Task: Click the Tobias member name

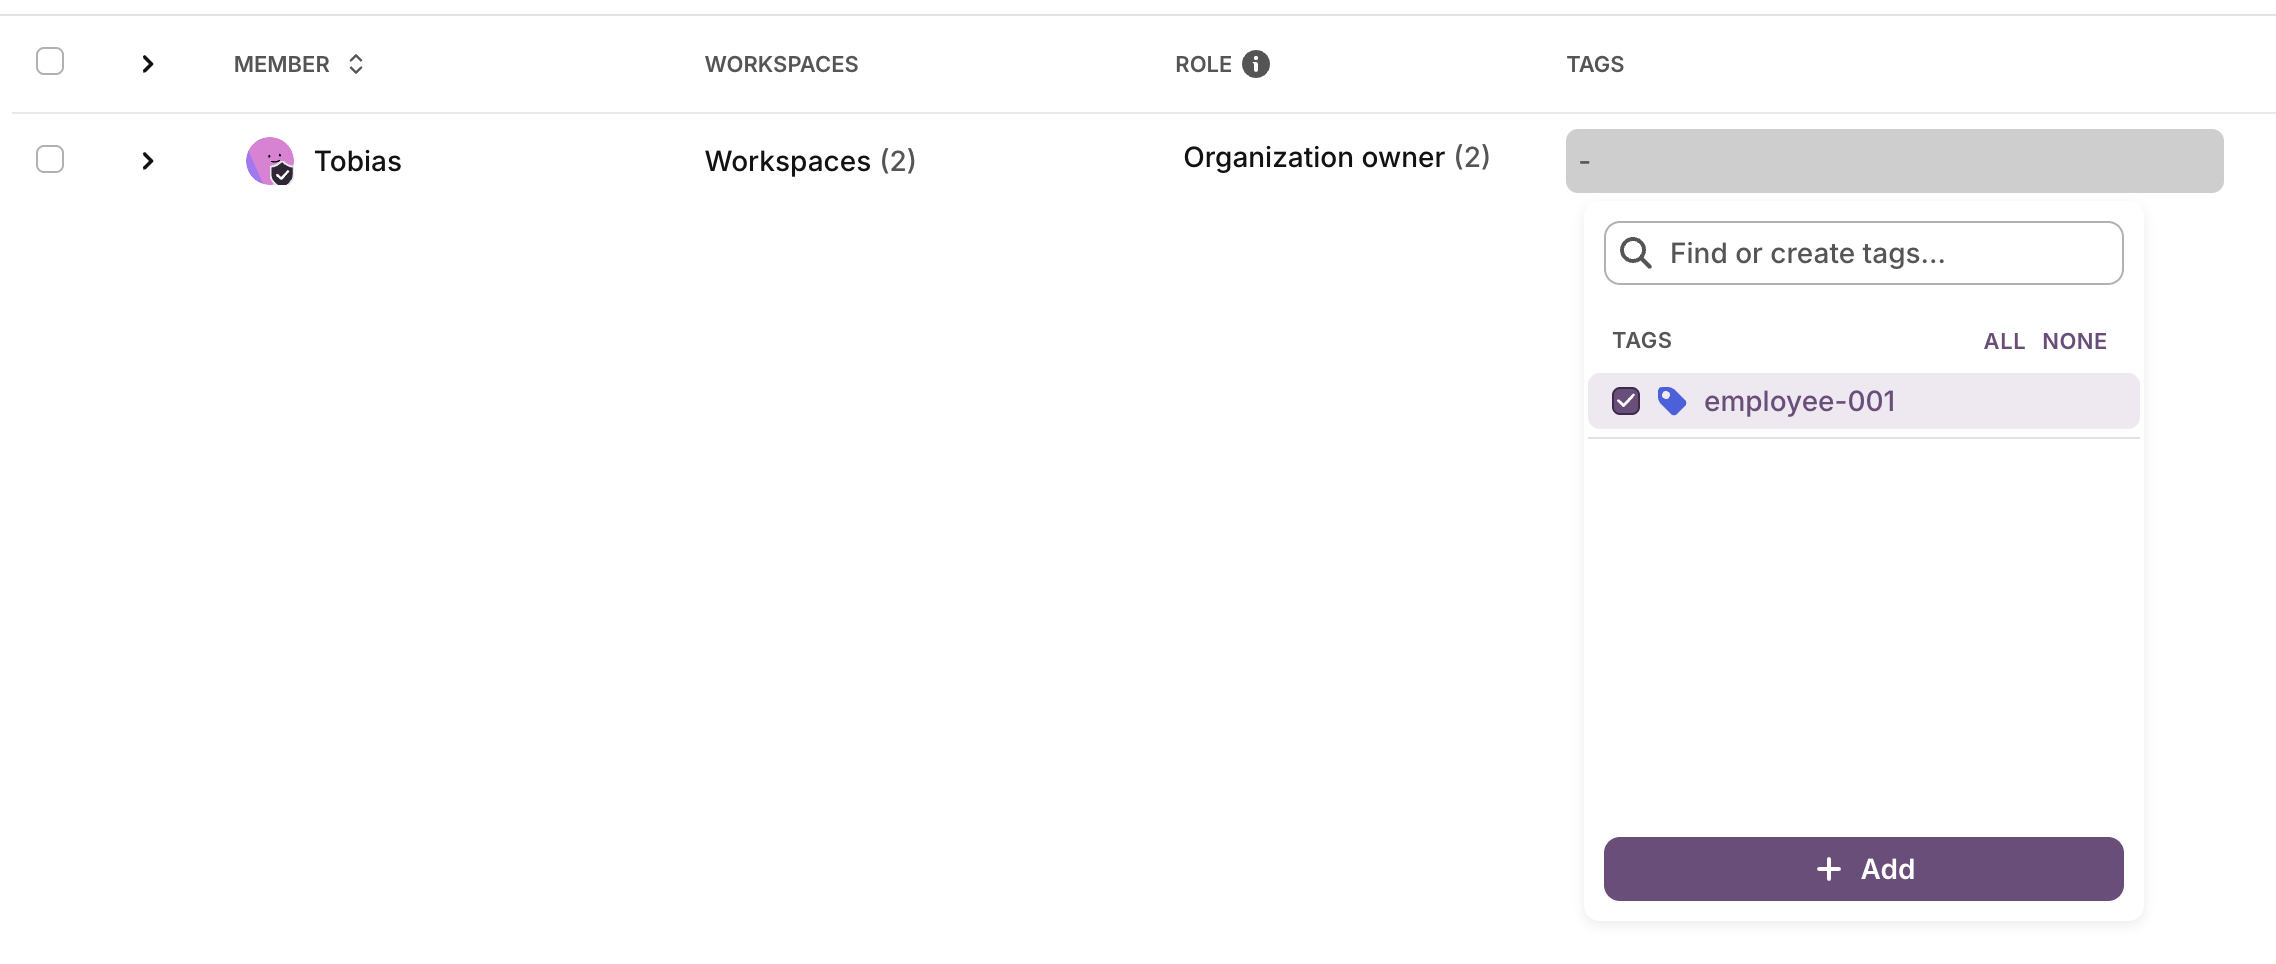Action: (x=358, y=161)
